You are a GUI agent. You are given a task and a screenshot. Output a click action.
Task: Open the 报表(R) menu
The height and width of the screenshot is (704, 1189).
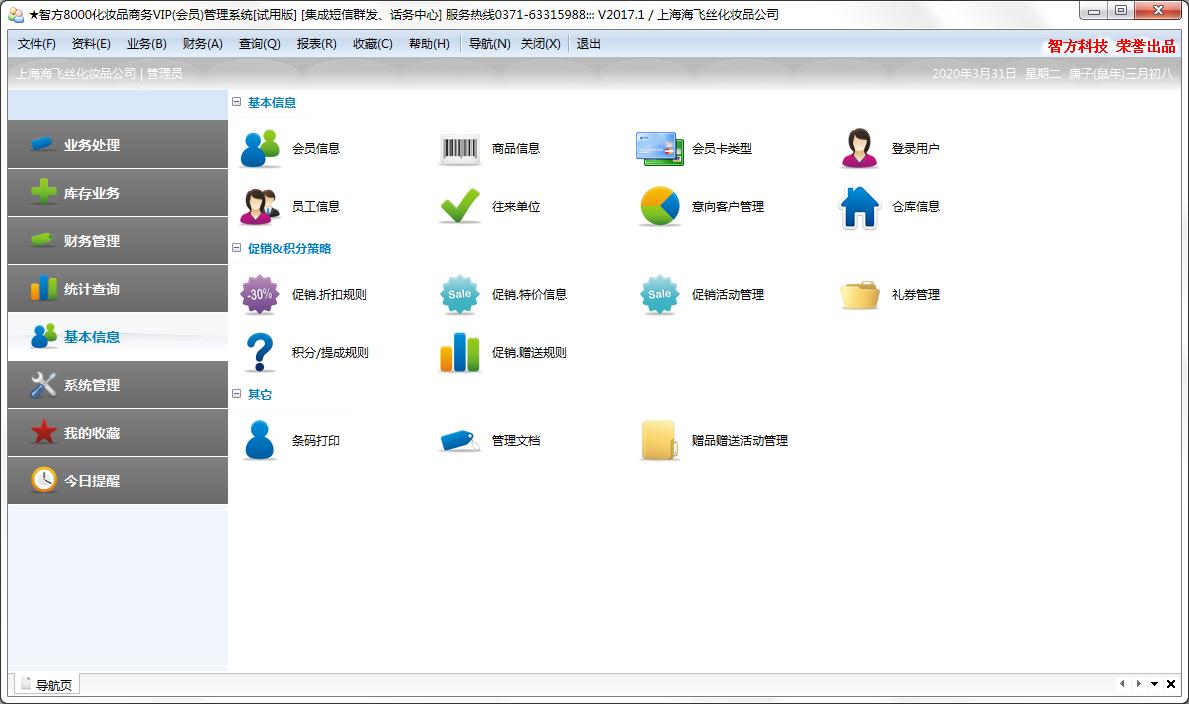[316, 44]
